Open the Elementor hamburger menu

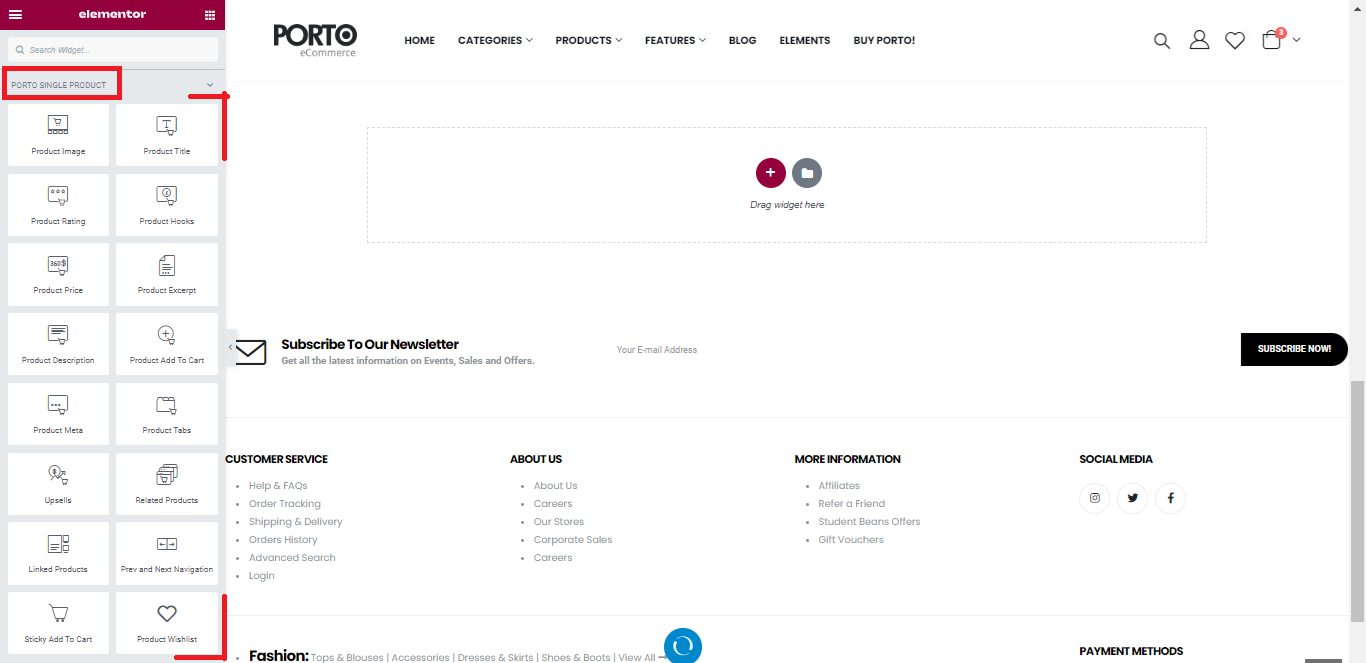(x=15, y=14)
